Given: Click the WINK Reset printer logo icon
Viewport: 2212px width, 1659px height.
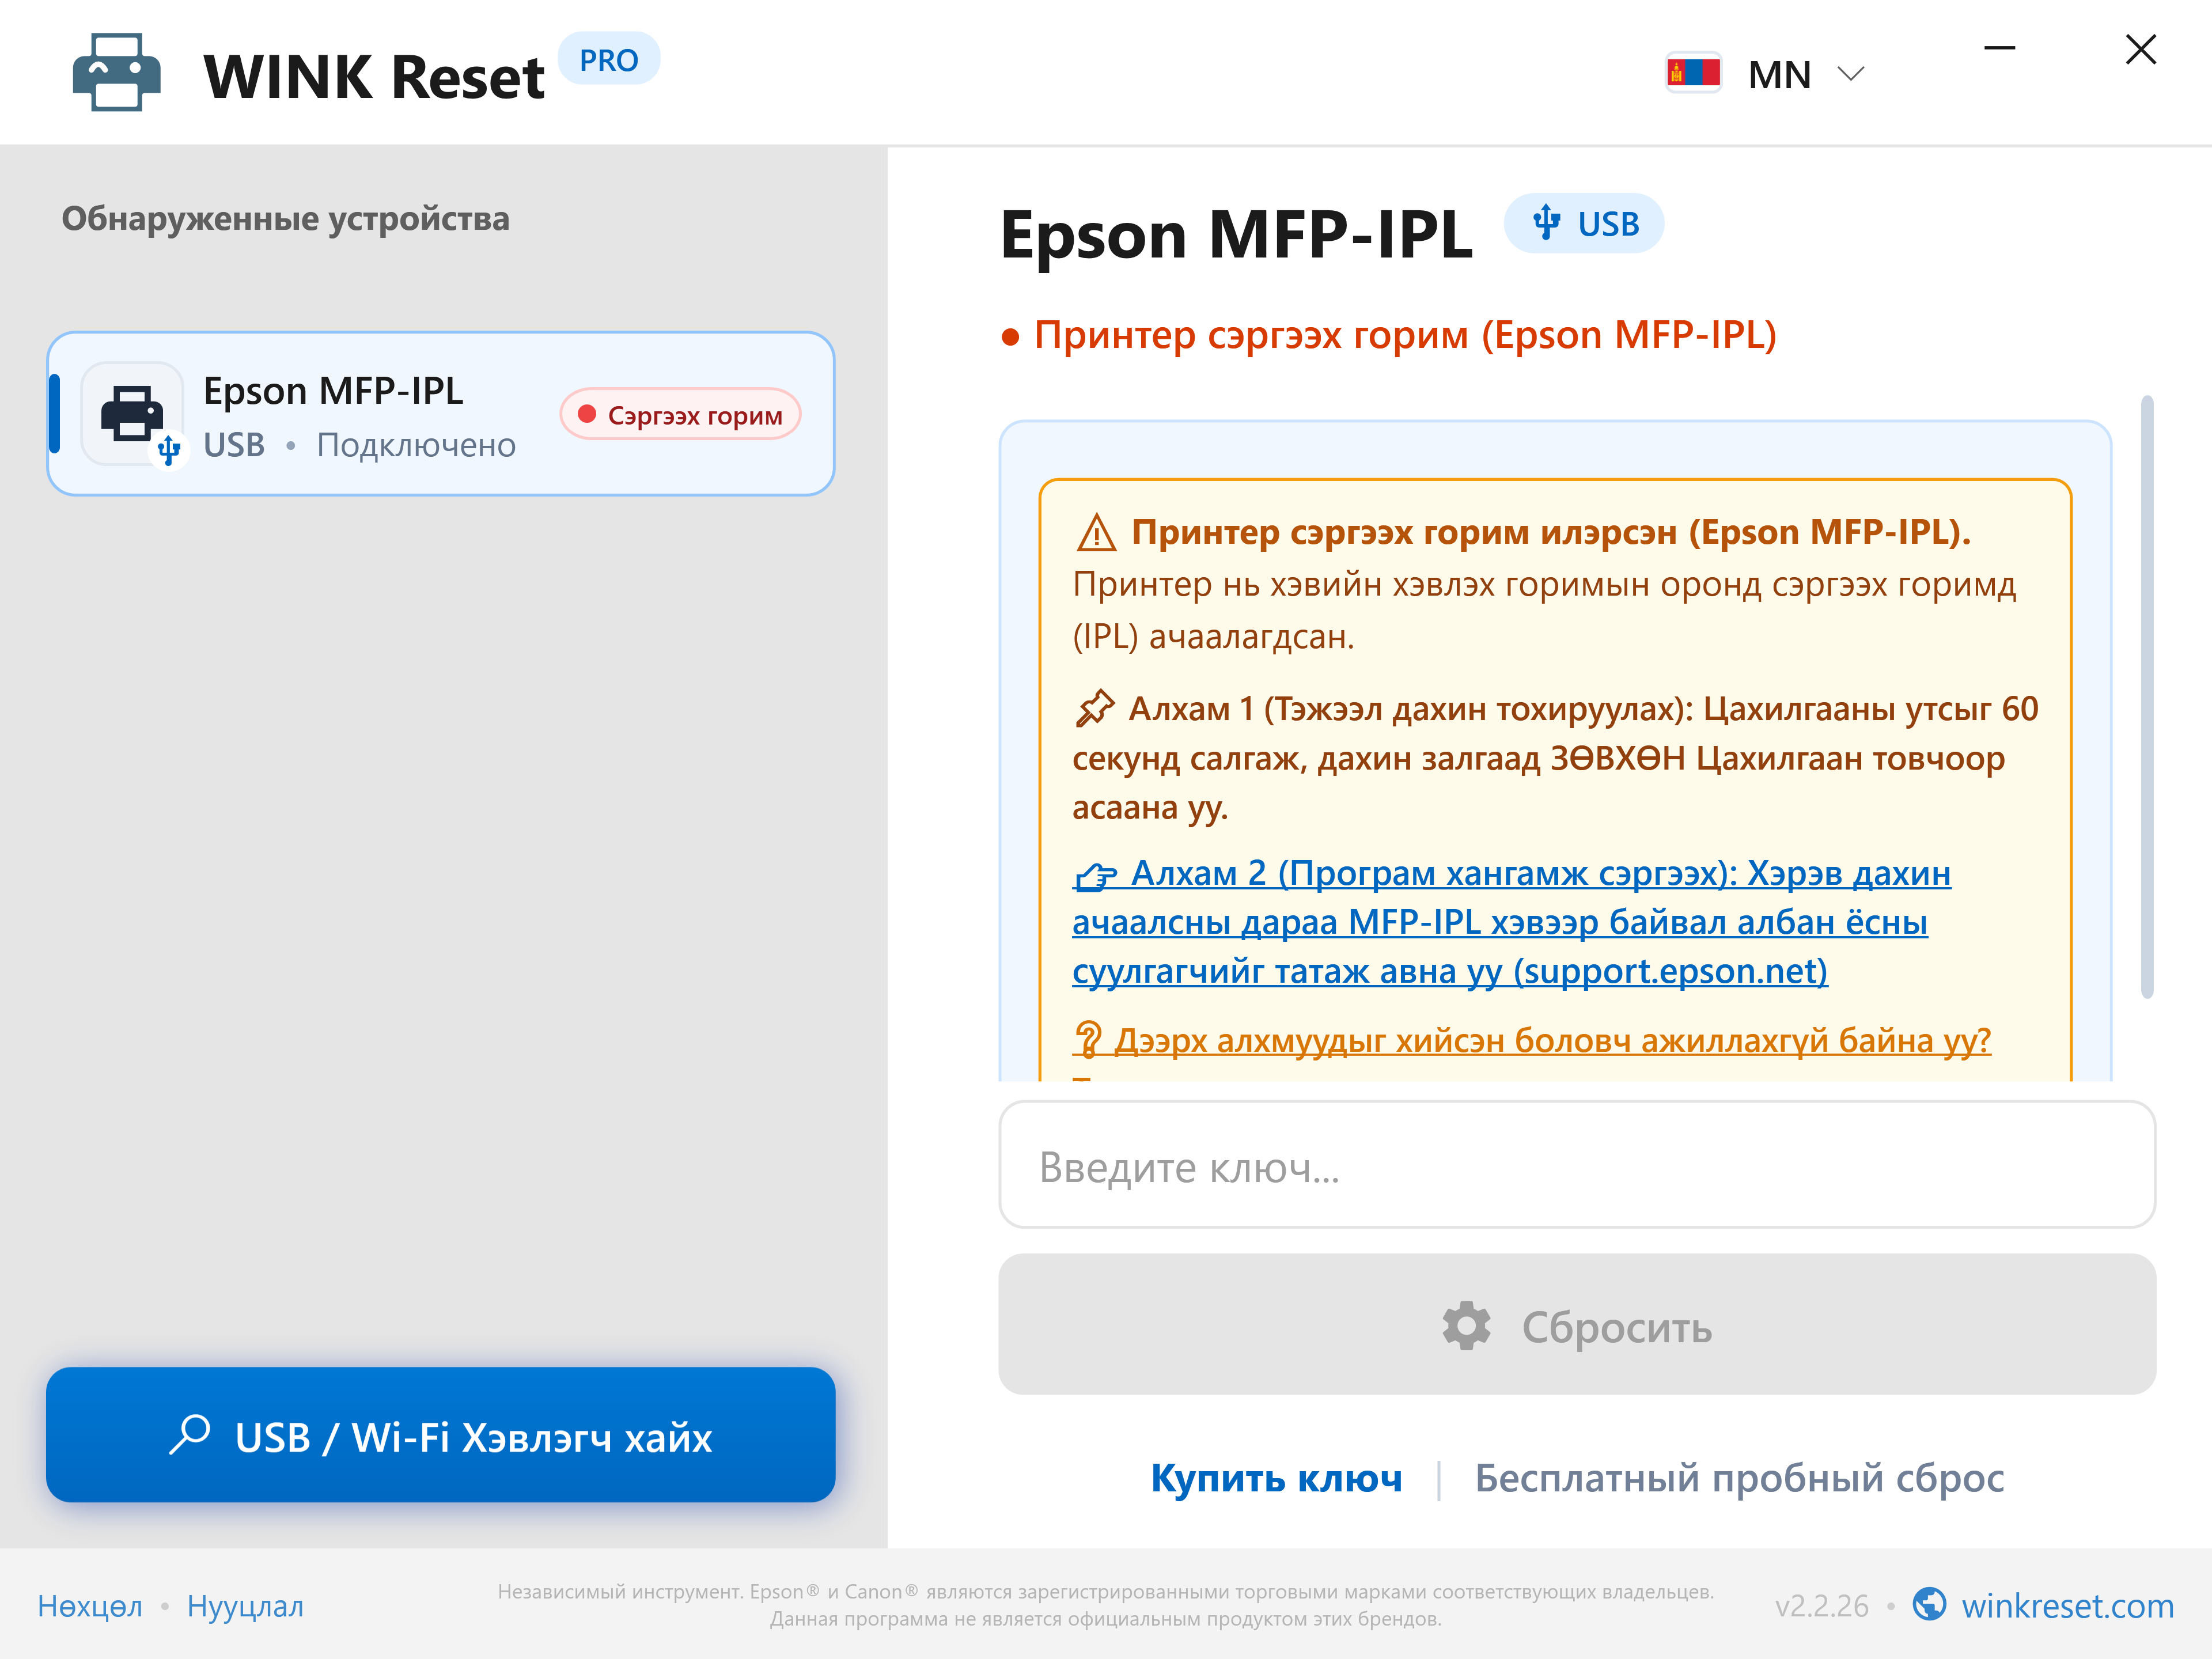Looking at the screenshot, I should coord(116,73).
